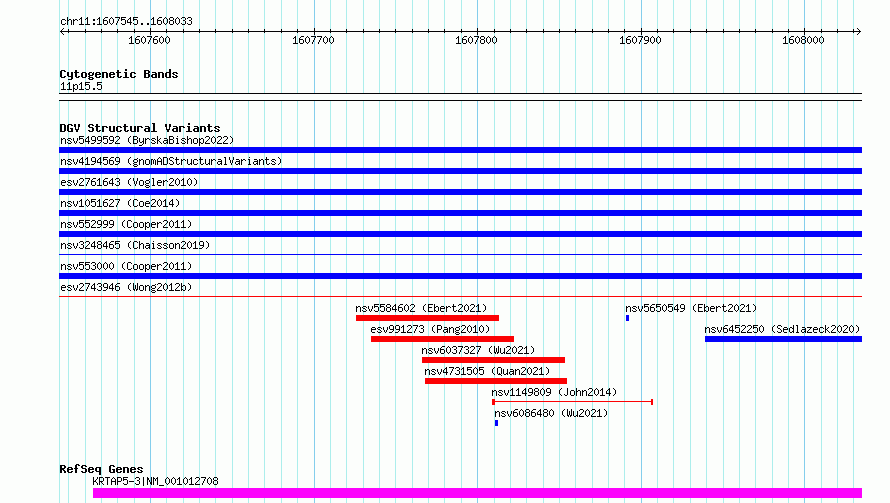Click the thin red span under nsv1149809
890x503 pixels.
pos(572,402)
